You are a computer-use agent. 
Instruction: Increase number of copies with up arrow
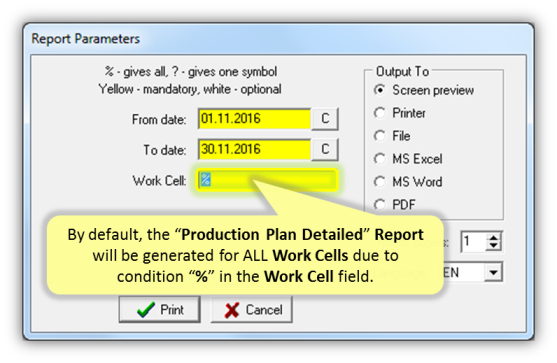(493, 237)
